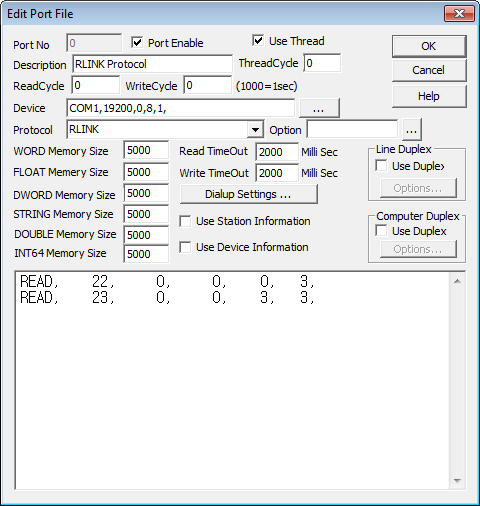
Task: Click scroll up arrow in text area
Action: [457, 281]
